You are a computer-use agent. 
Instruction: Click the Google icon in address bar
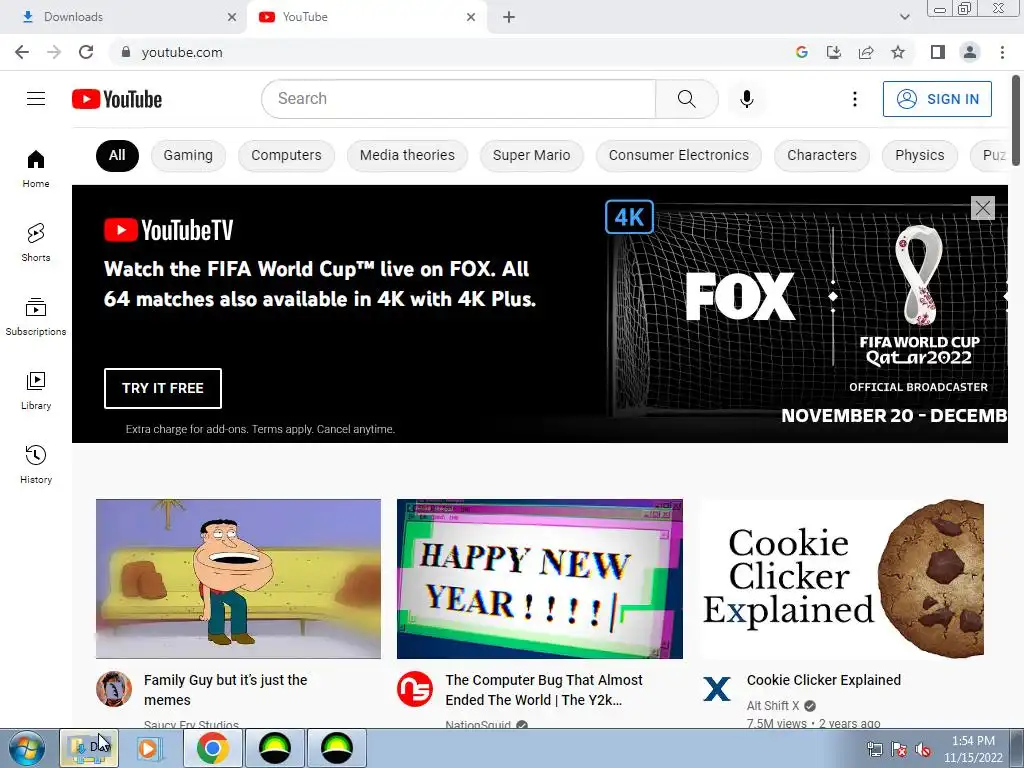(x=802, y=52)
